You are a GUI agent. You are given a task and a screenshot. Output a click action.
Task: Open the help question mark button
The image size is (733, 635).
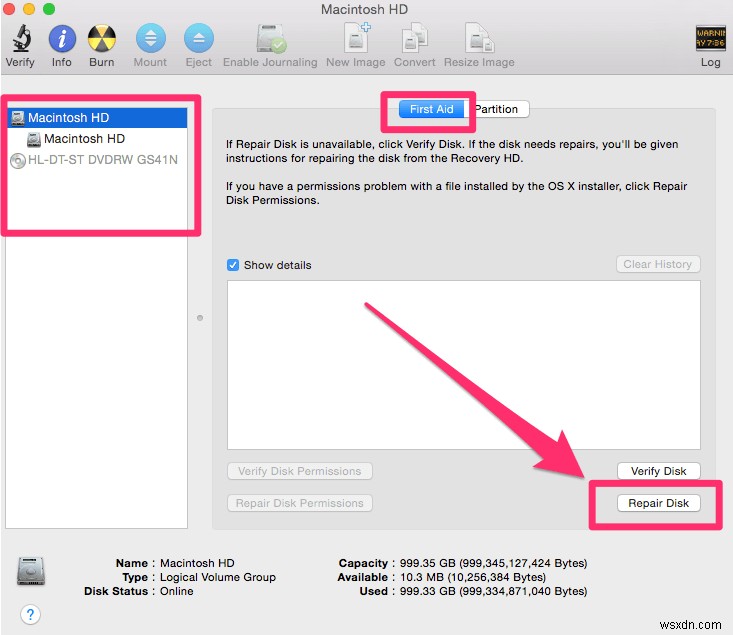point(30,614)
